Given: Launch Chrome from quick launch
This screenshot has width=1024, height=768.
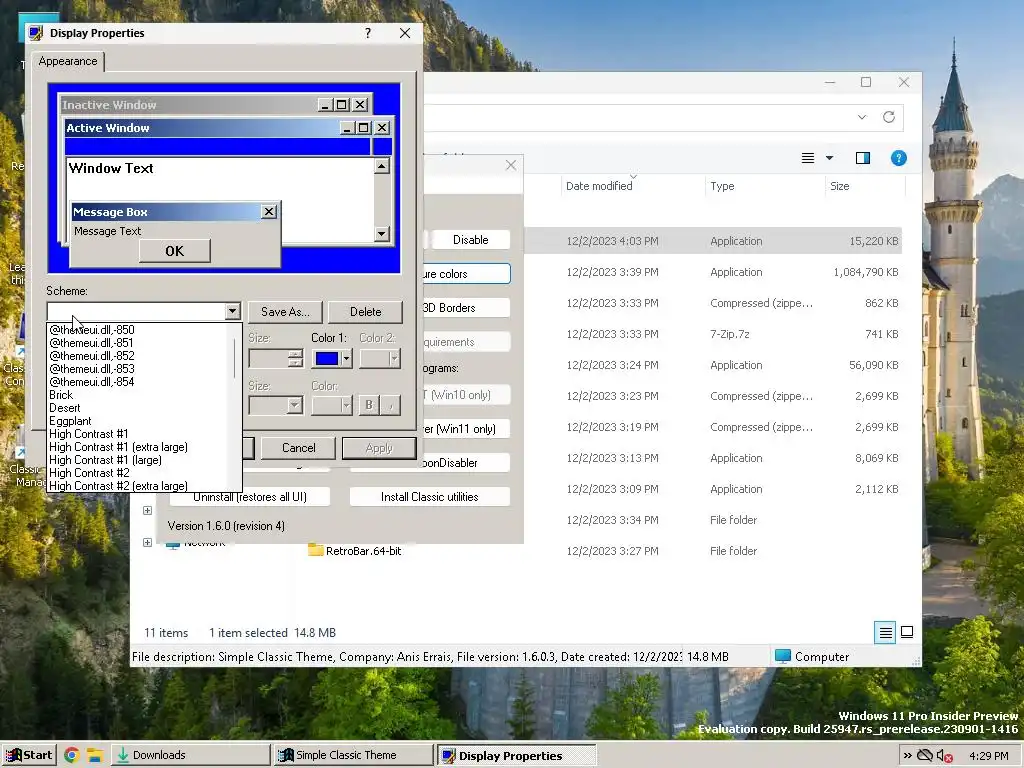Looking at the screenshot, I should coord(72,756).
